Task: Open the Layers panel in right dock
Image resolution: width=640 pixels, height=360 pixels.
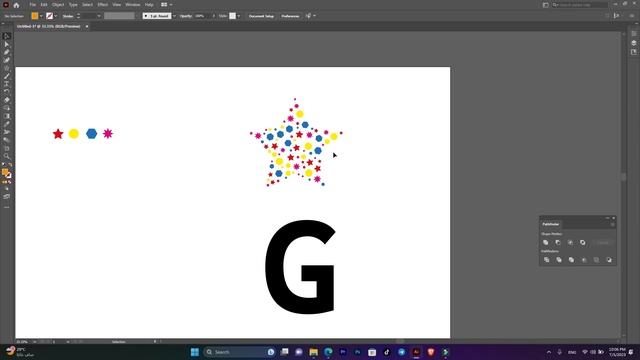Action: coord(633,43)
